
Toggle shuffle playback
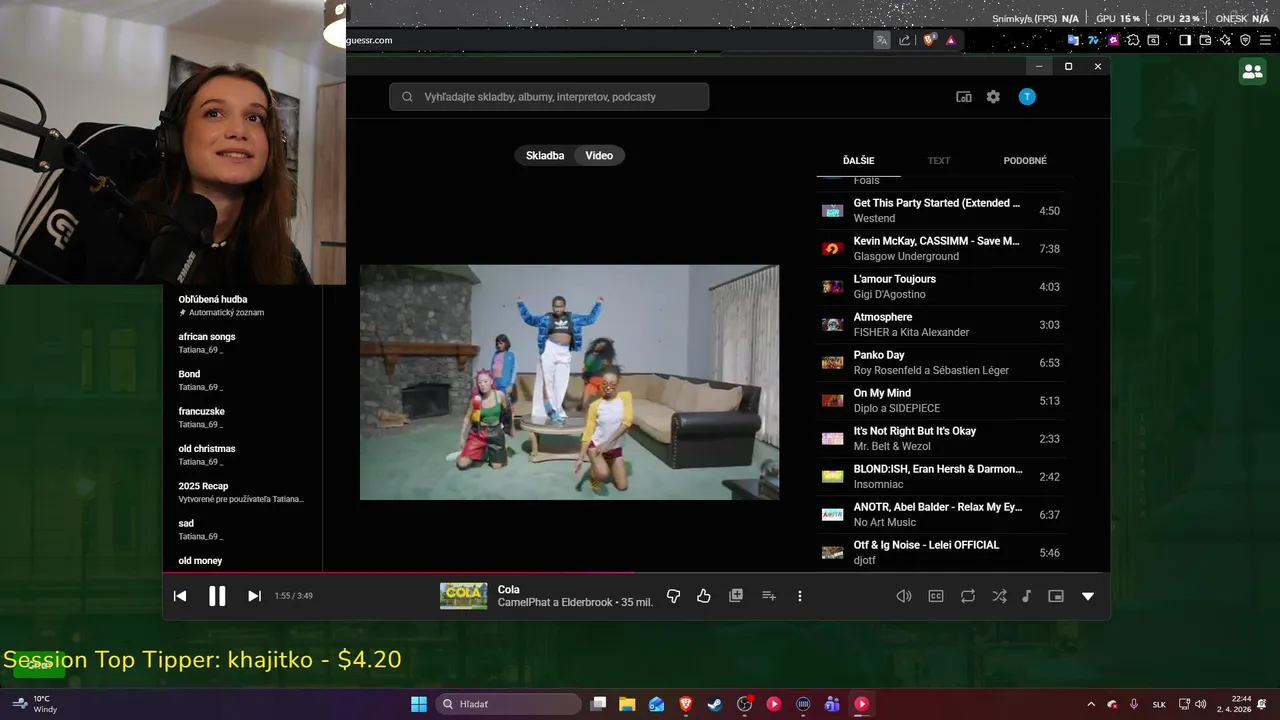point(999,596)
